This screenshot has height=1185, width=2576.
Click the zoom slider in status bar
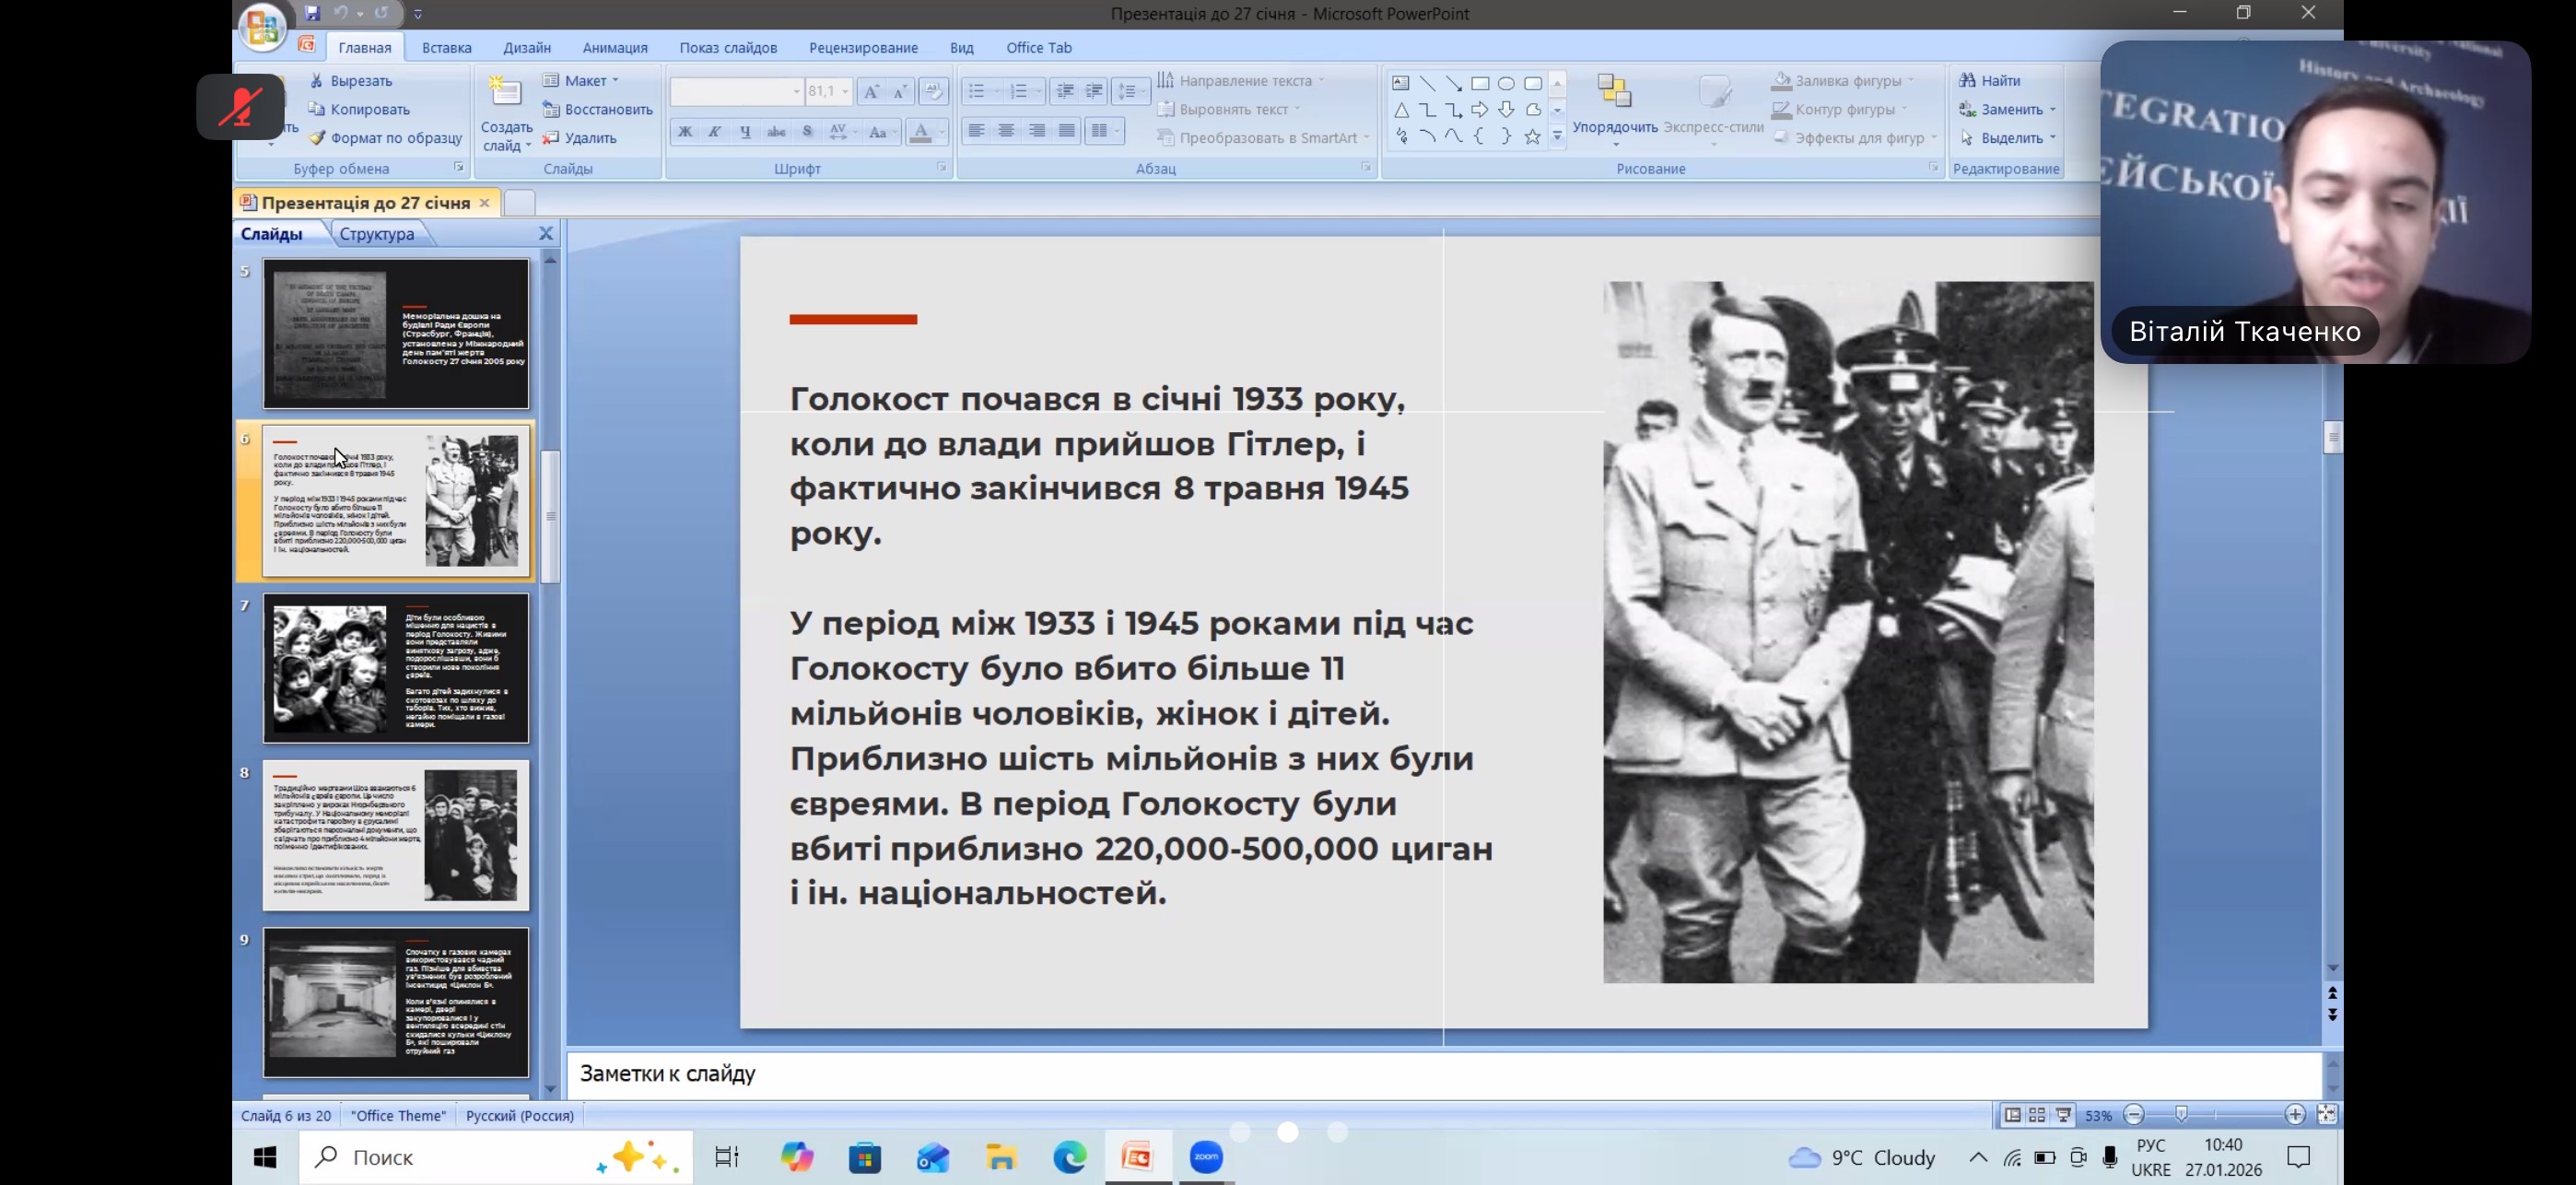(x=2182, y=1114)
